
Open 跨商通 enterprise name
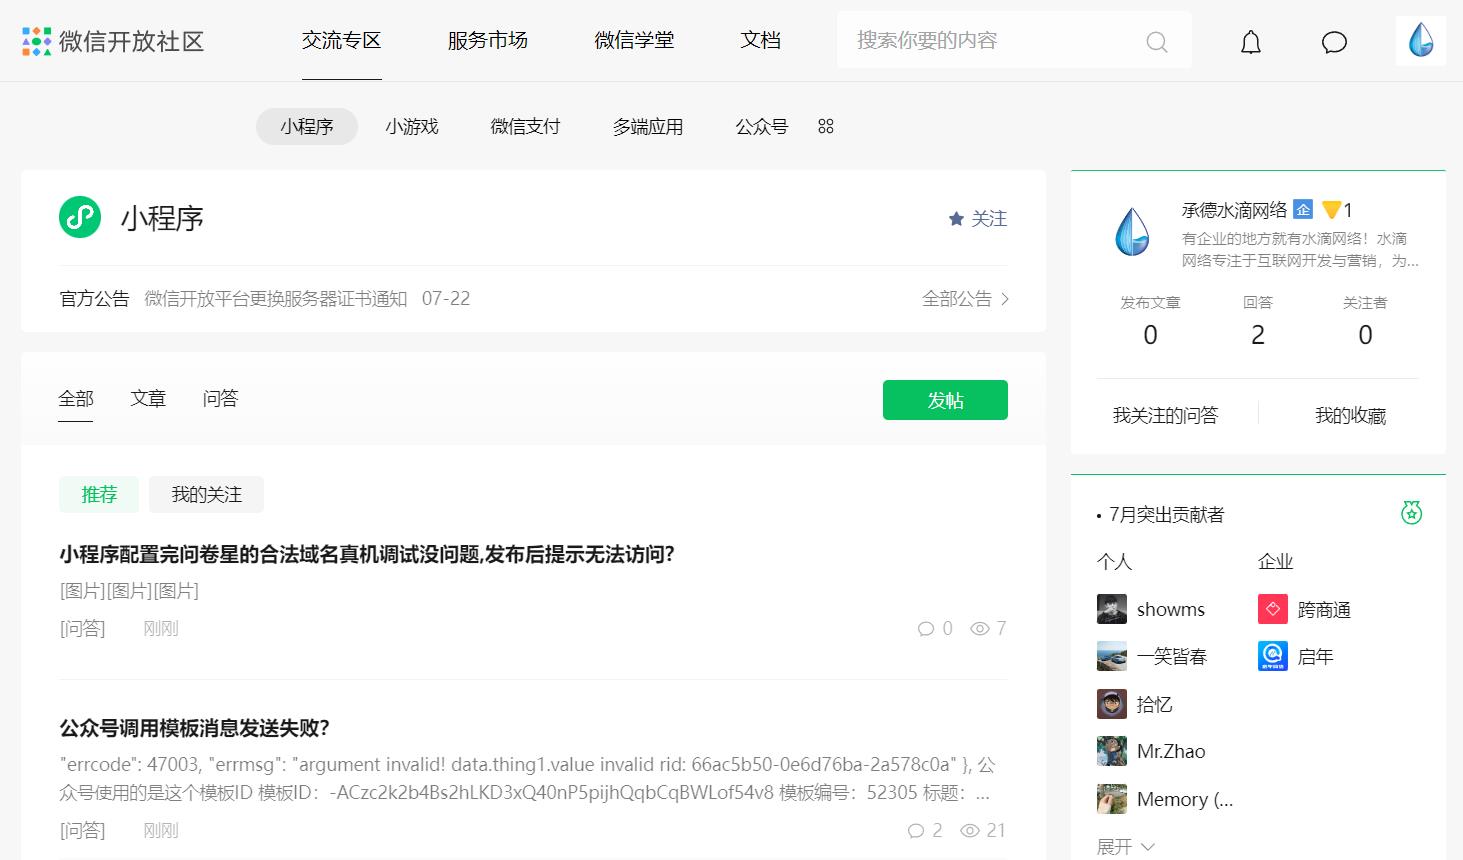[x=1324, y=609]
